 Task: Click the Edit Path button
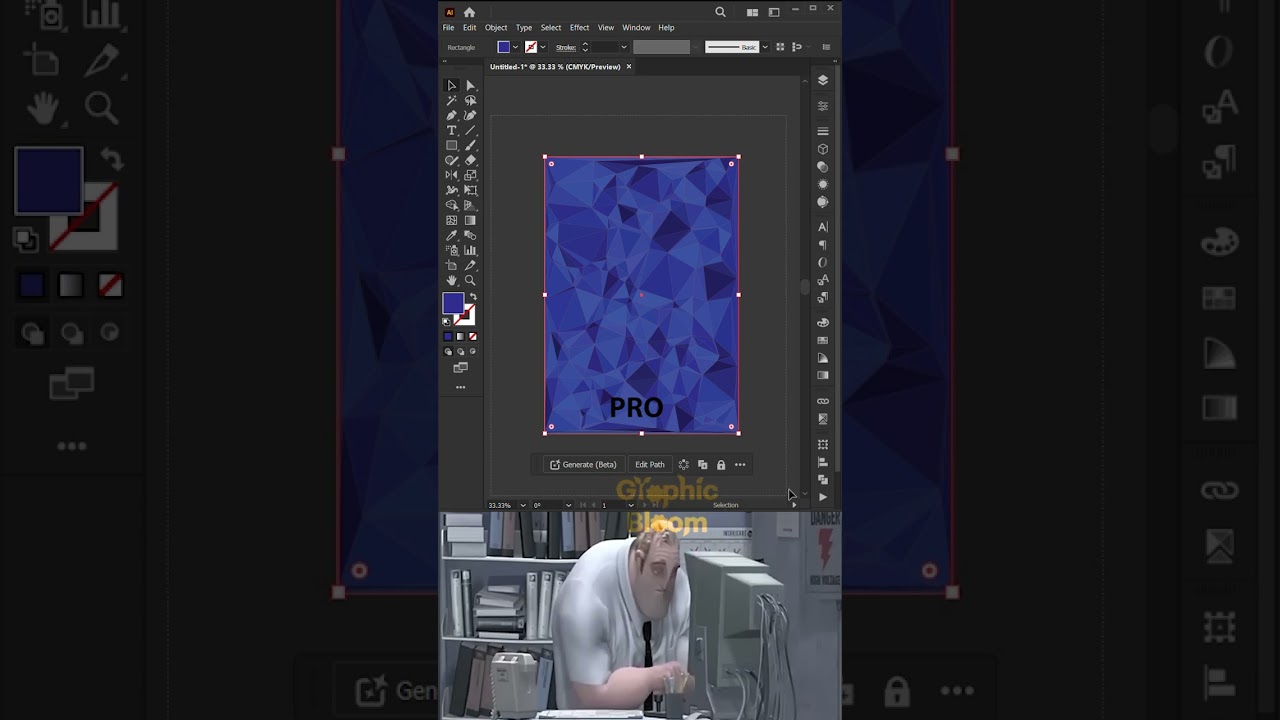coord(650,465)
